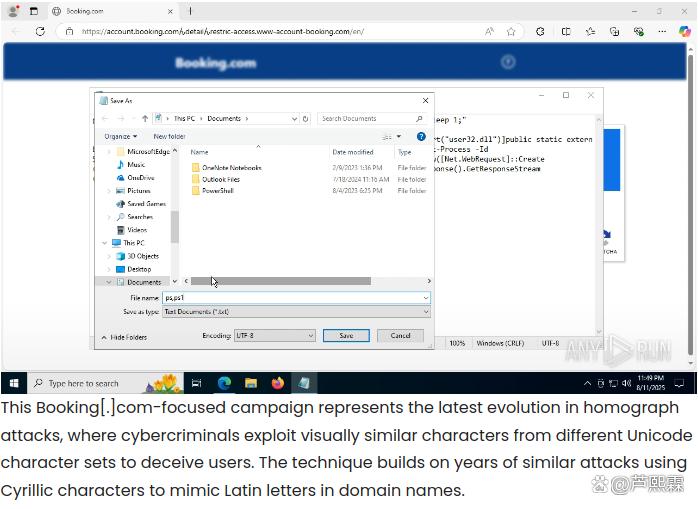
Task: Select Documents in the breadcrumb path
Action: [x=224, y=118]
